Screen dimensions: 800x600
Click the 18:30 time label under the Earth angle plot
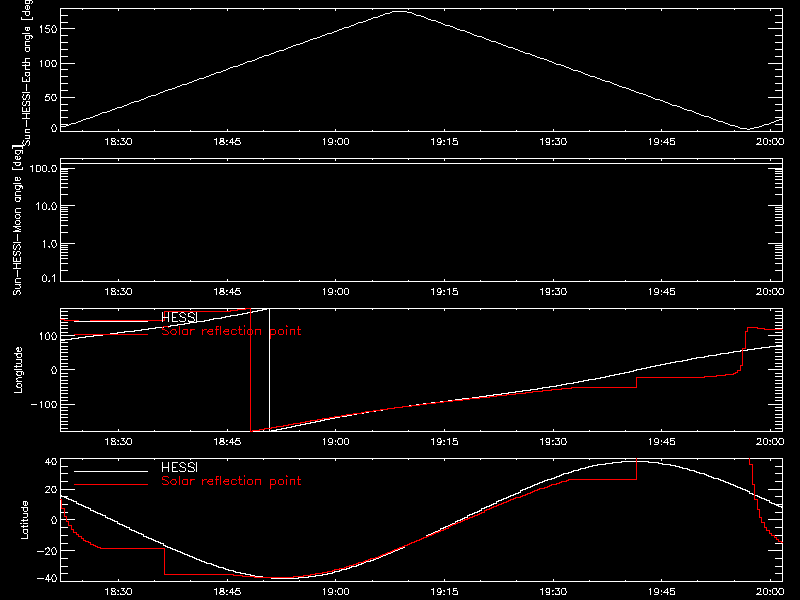click(118, 142)
